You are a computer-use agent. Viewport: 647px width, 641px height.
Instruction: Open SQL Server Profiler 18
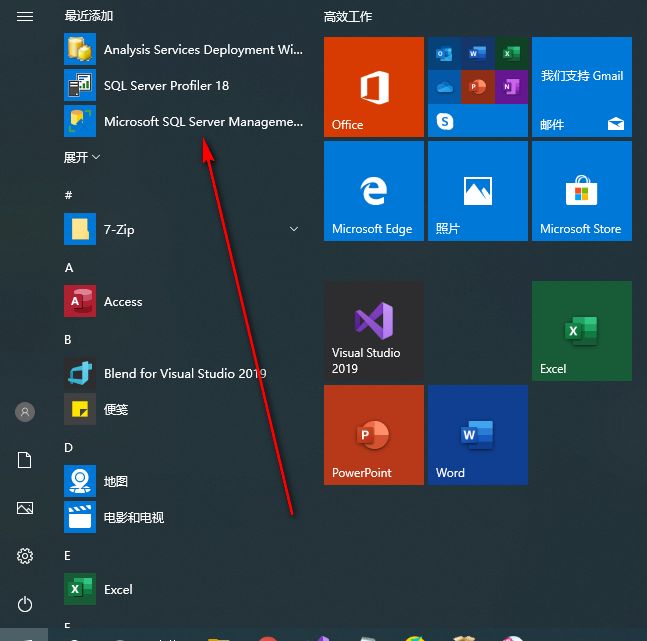tap(184, 85)
